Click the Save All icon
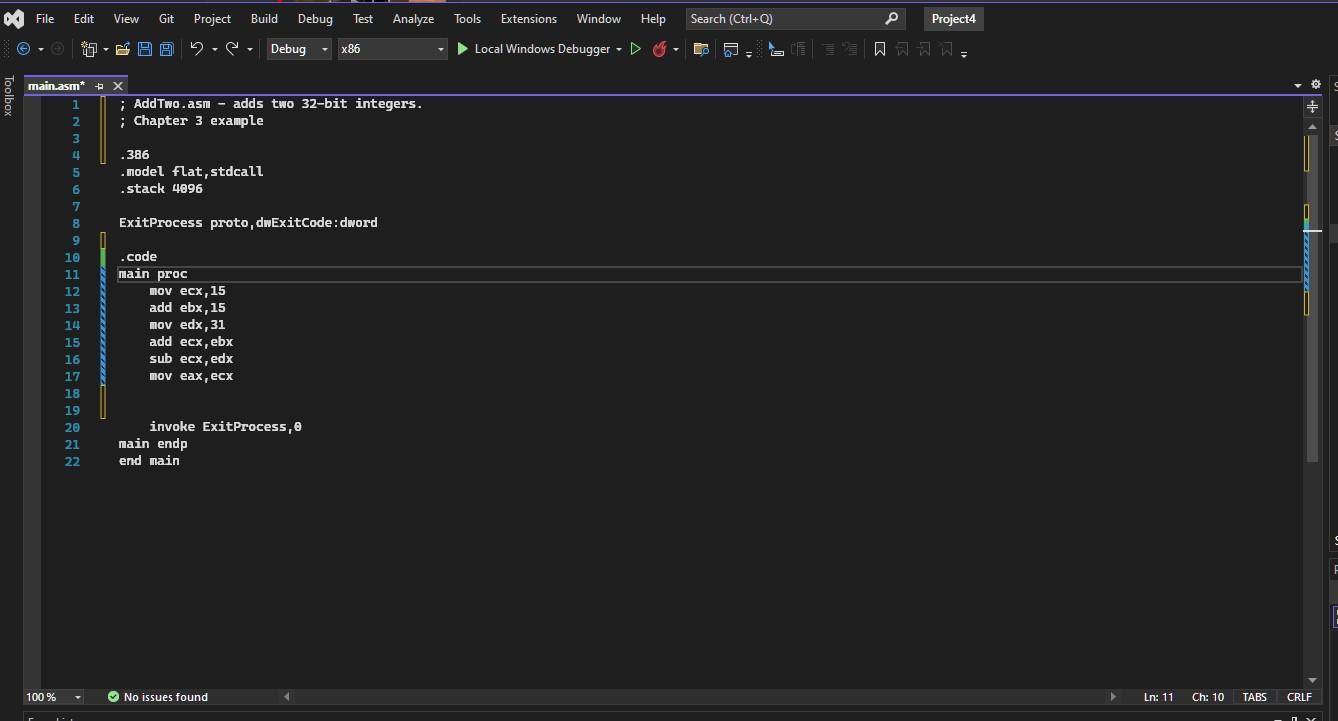 [166, 48]
